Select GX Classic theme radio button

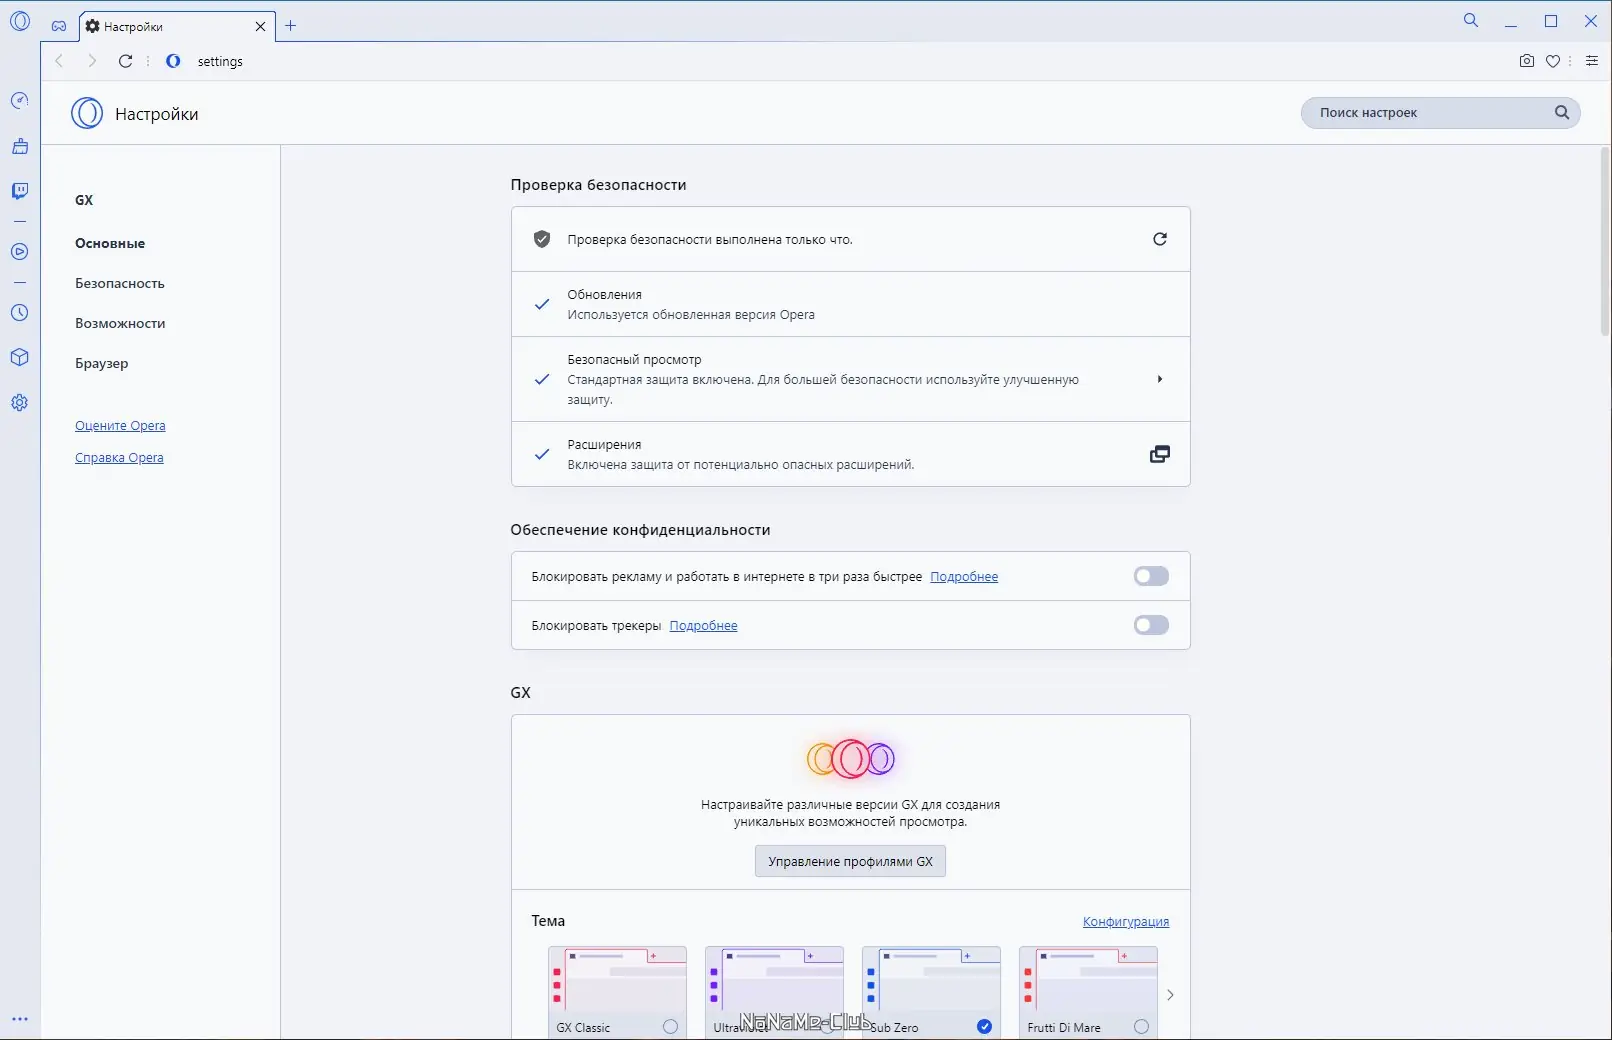(670, 1027)
